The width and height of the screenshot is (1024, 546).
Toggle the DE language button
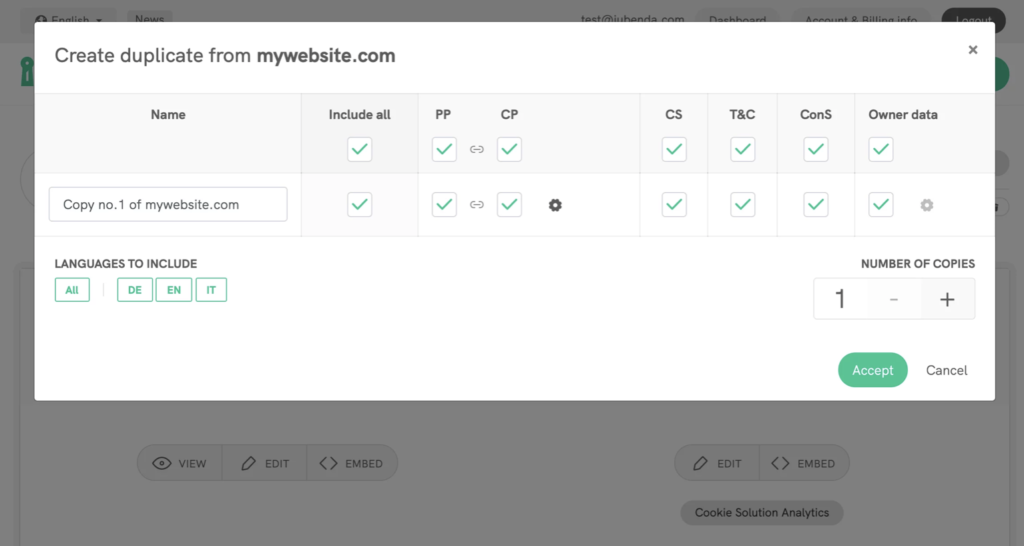pyautogui.click(x=134, y=290)
